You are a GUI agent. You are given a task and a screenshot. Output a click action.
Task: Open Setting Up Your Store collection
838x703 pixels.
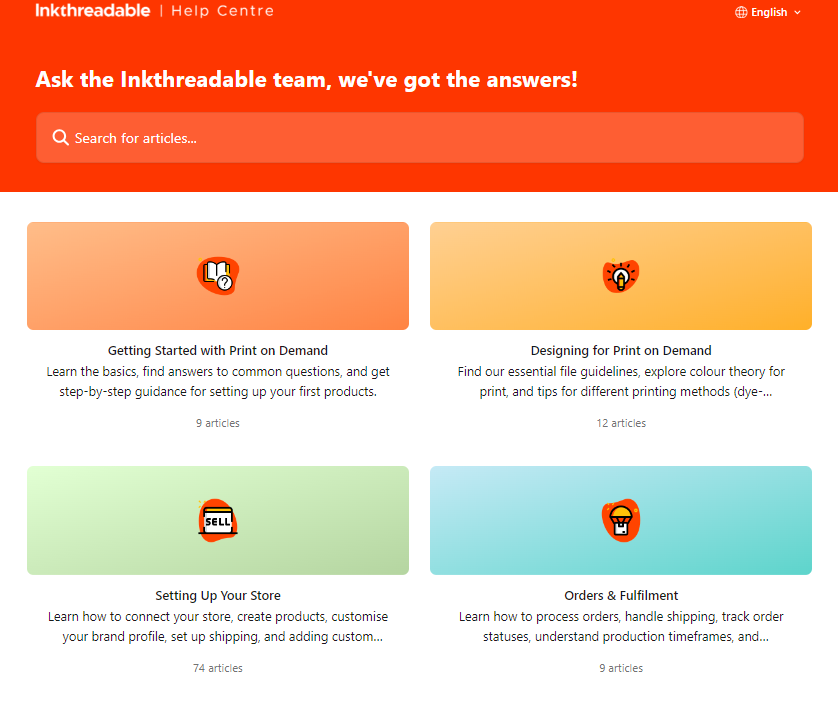tap(218, 596)
